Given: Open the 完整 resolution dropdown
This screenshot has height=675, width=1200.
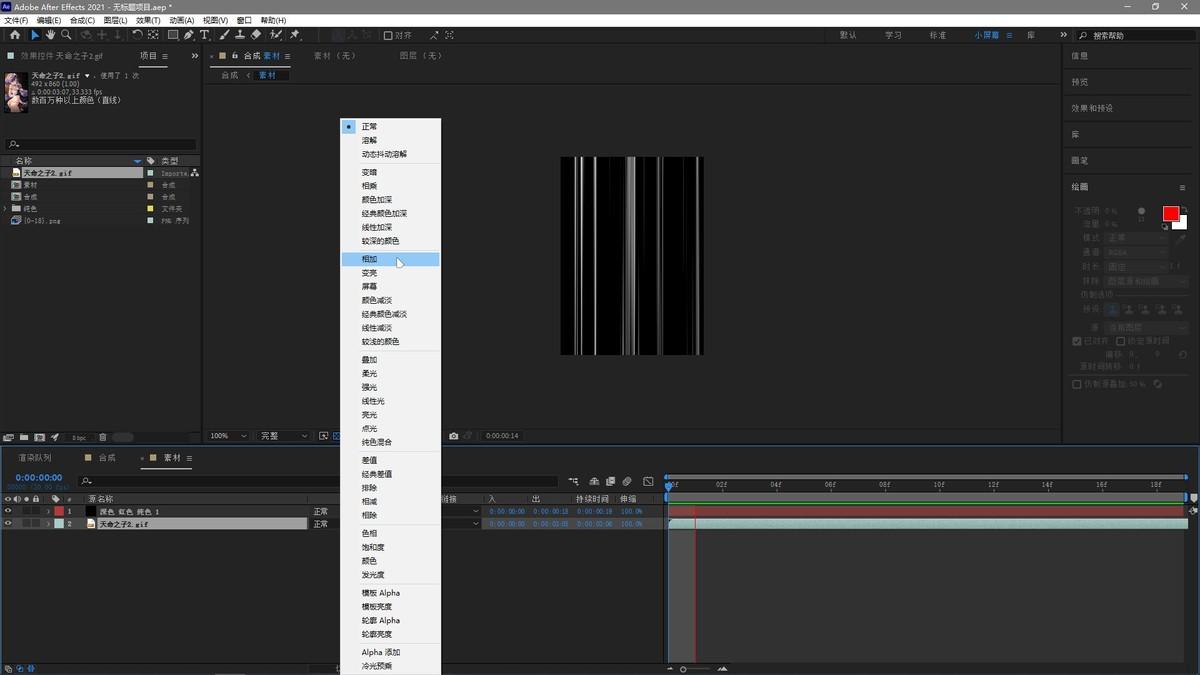Looking at the screenshot, I should (x=284, y=436).
